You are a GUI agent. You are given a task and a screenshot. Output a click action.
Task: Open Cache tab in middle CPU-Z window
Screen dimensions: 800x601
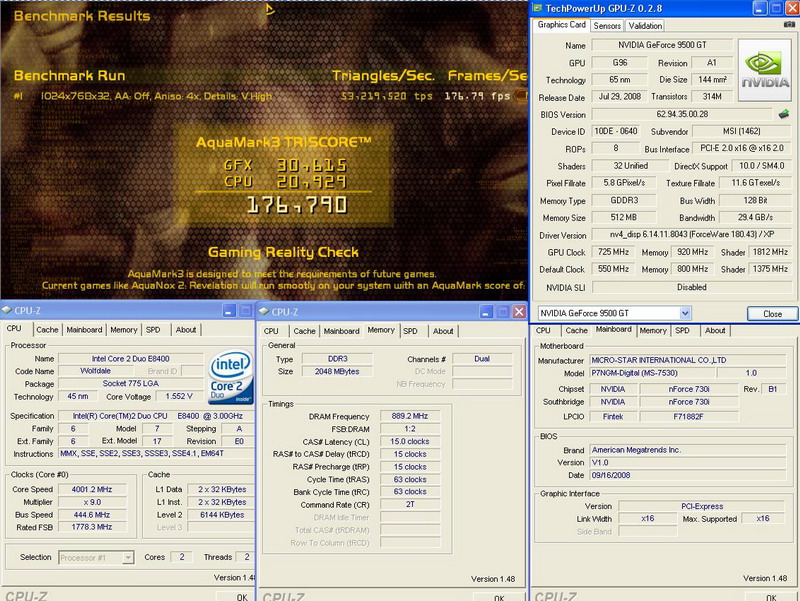pyautogui.click(x=305, y=331)
